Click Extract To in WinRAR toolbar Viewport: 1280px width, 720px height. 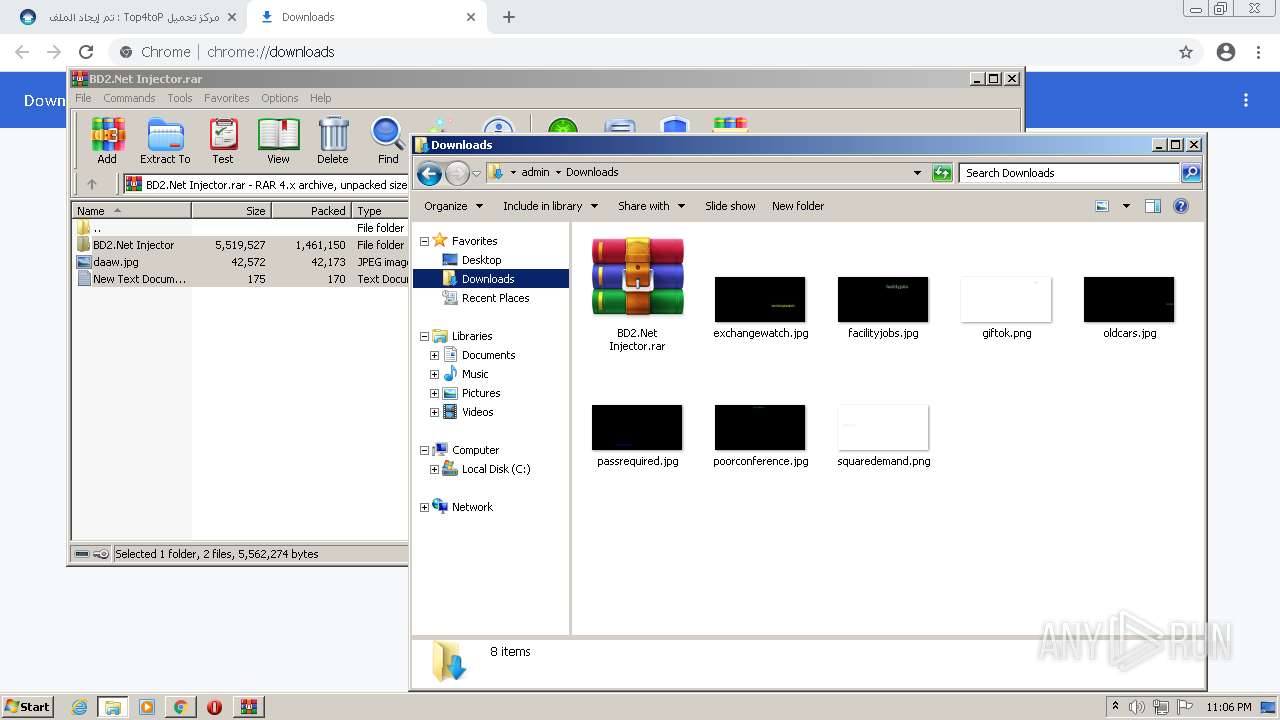click(x=165, y=141)
